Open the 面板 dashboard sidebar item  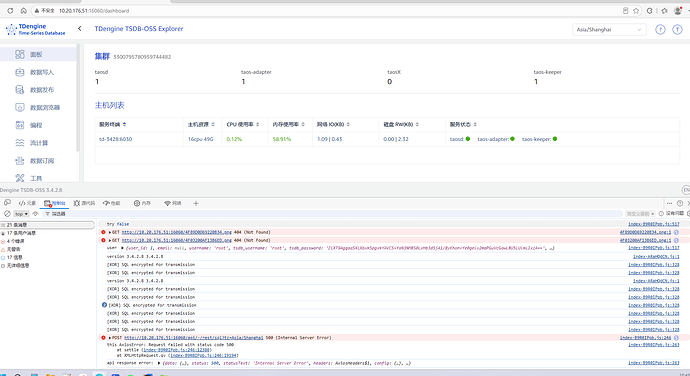[x=39, y=54]
